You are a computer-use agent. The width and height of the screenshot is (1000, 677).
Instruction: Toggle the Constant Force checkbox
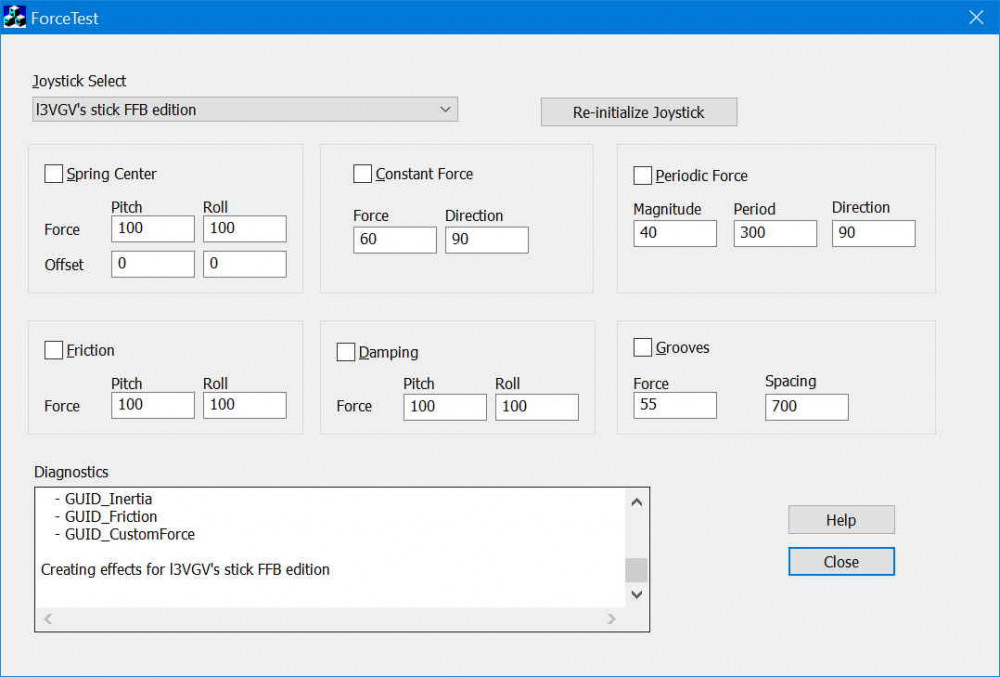362,174
